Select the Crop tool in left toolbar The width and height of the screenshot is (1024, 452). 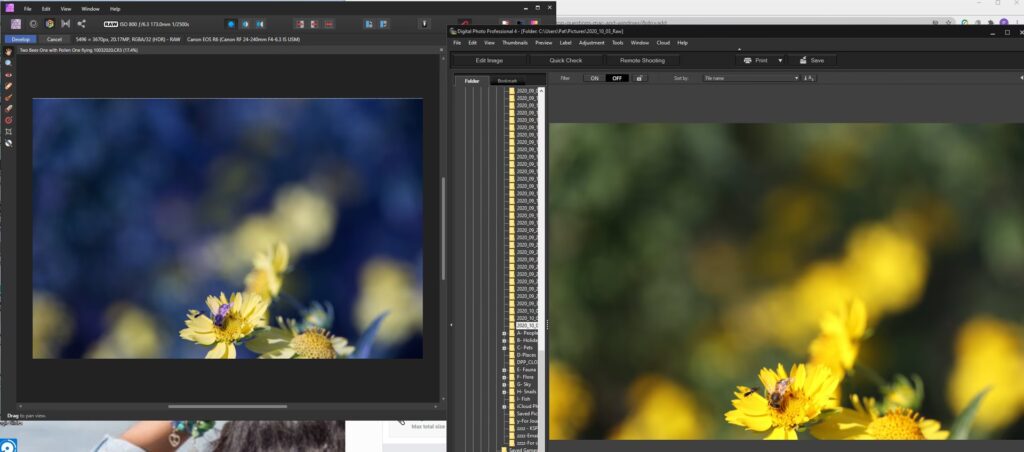click(x=8, y=131)
